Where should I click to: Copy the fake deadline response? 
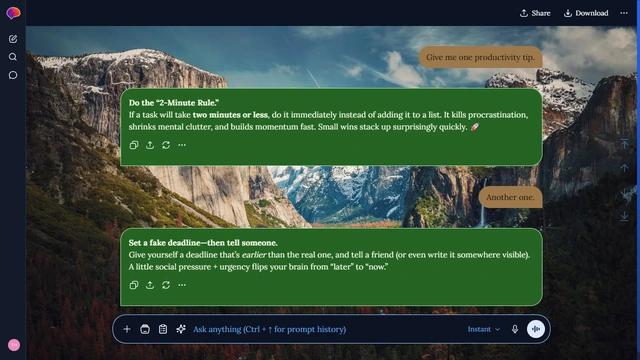coord(134,285)
